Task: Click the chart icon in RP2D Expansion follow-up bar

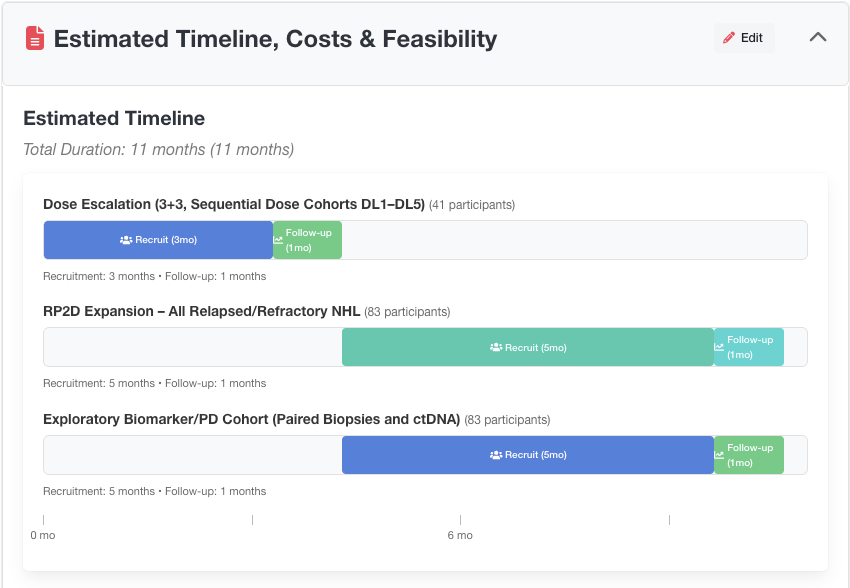Action: [719, 347]
